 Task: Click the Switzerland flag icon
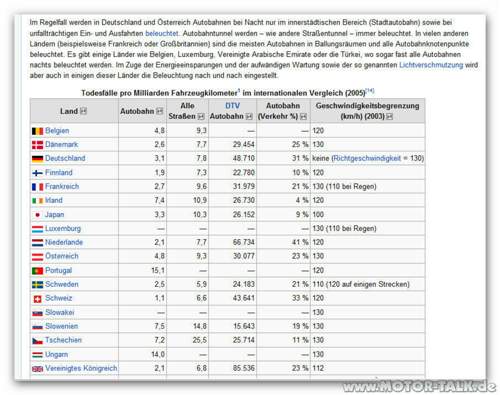click(x=37, y=299)
